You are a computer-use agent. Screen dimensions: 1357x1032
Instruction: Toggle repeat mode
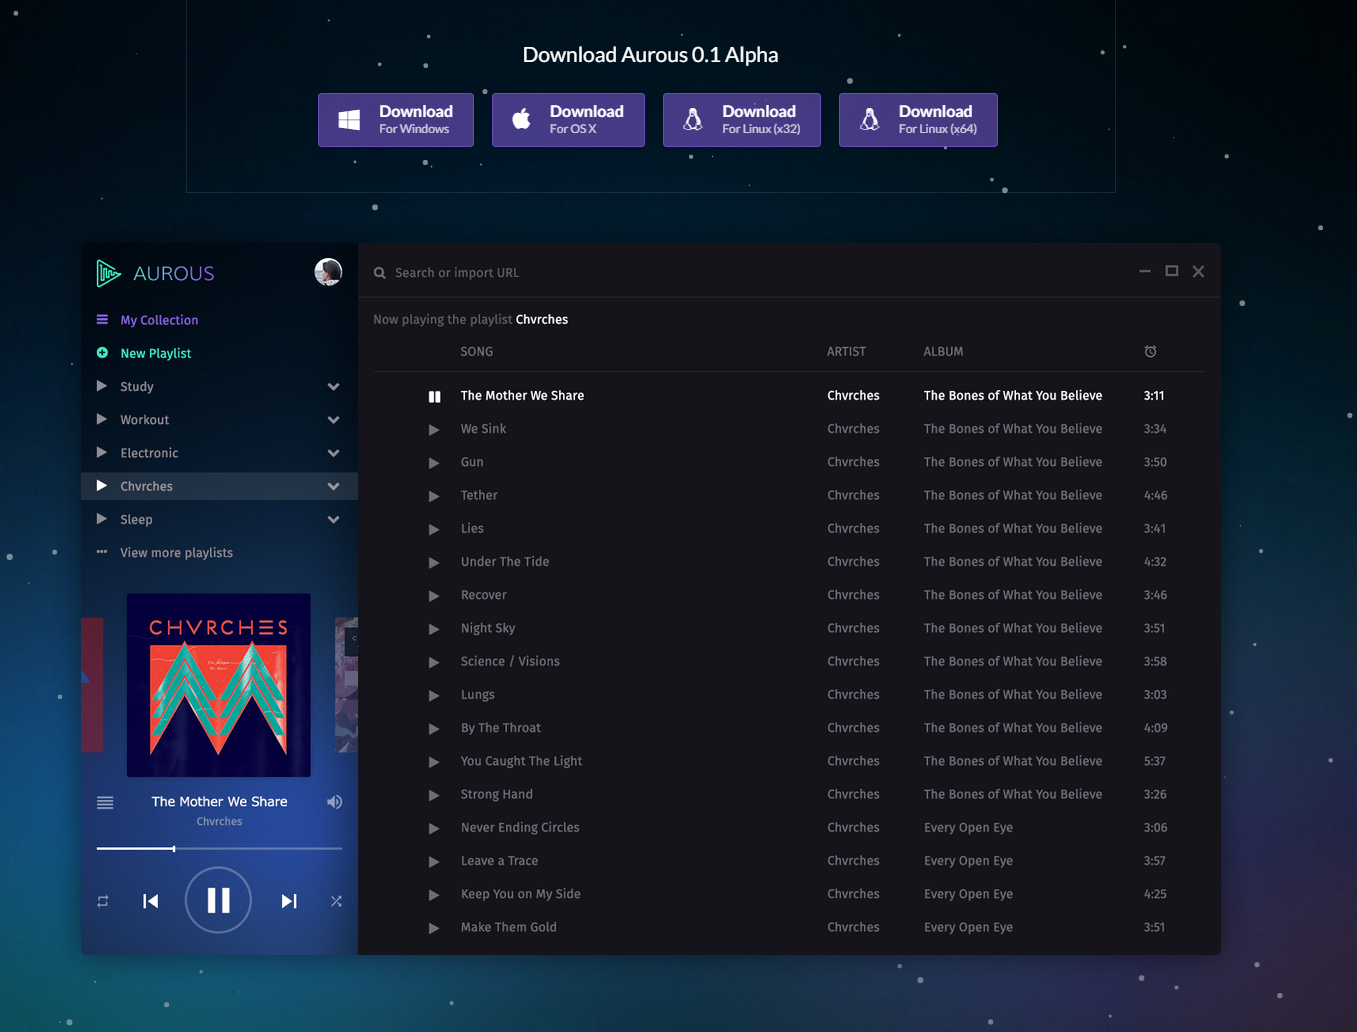click(x=103, y=901)
